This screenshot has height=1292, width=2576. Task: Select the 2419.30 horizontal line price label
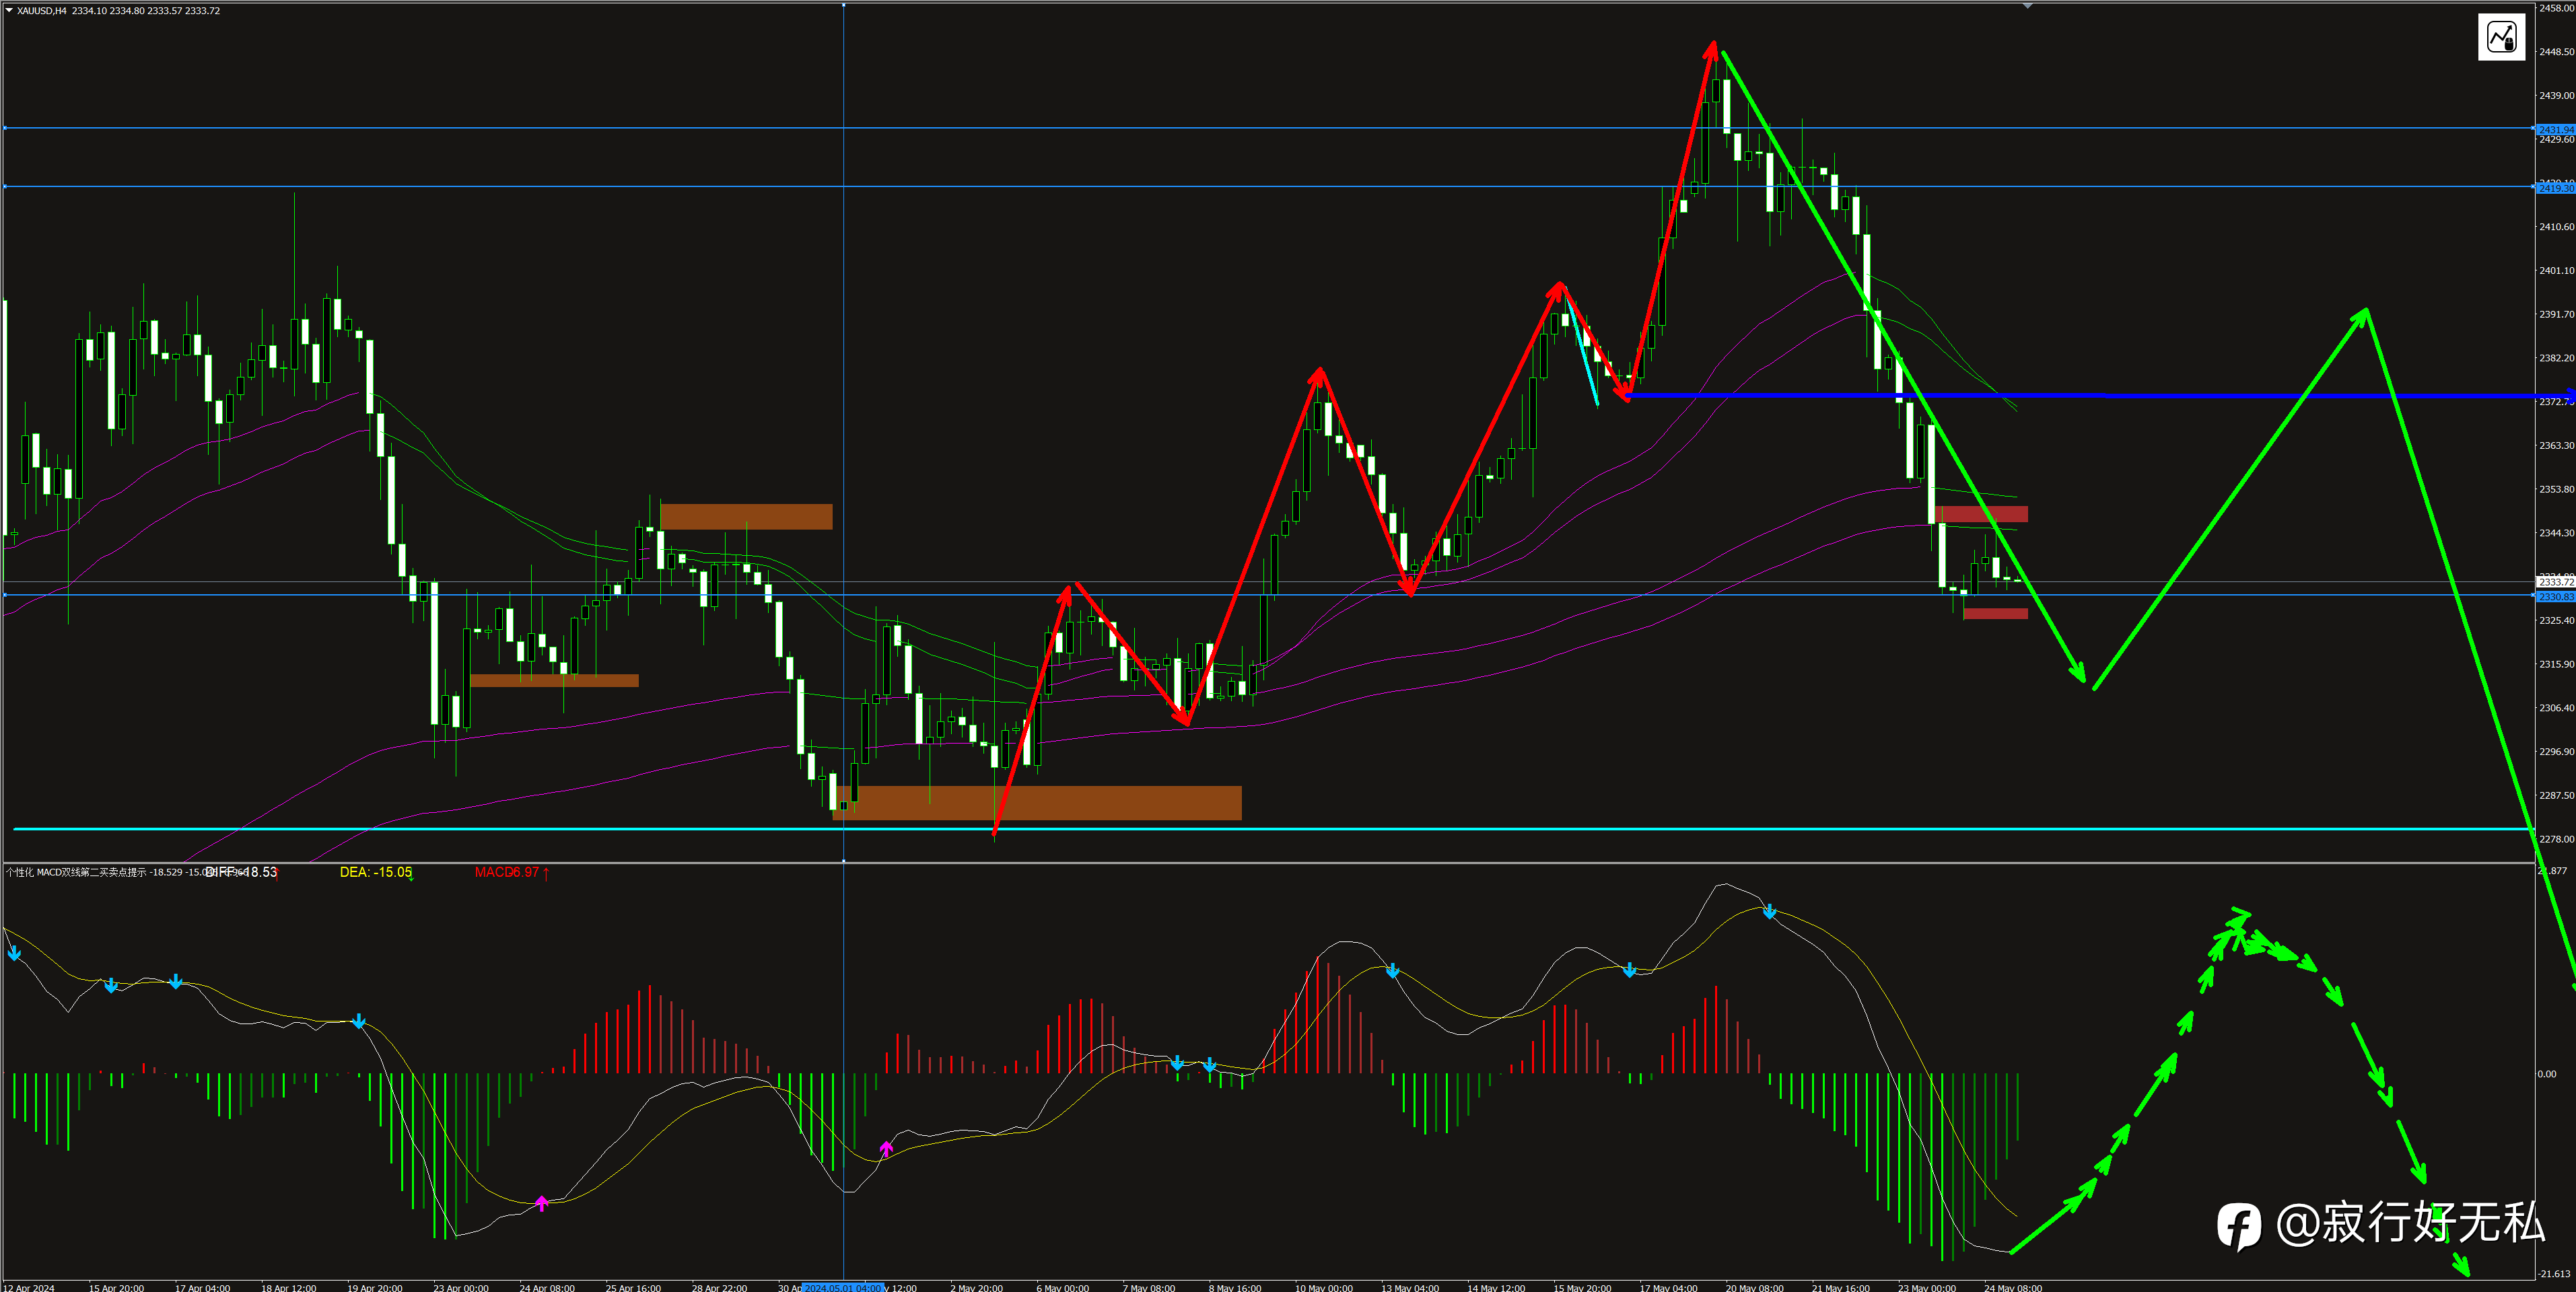tap(2556, 188)
